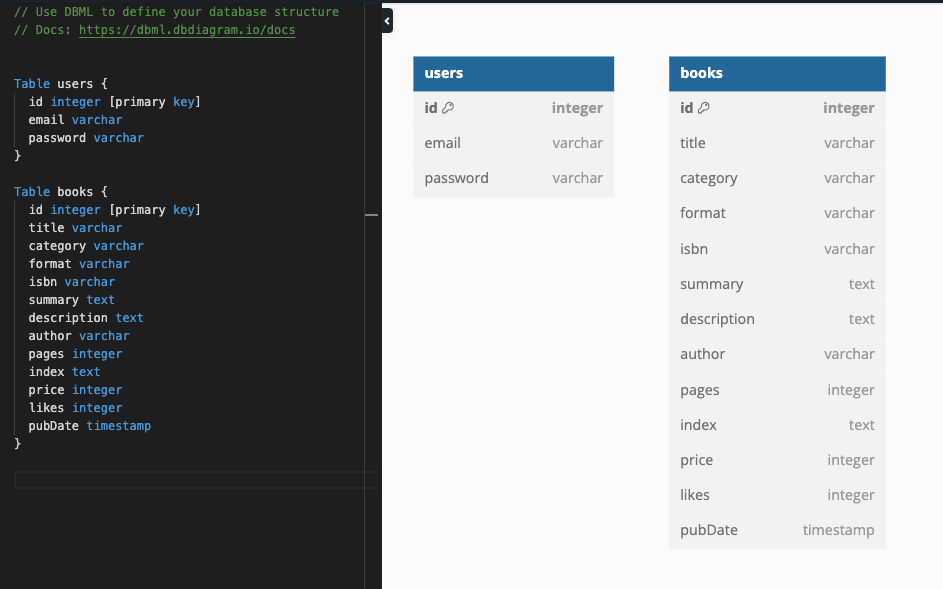Select the users table header
This screenshot has height=589, width=943.
(x=514, y=73)
